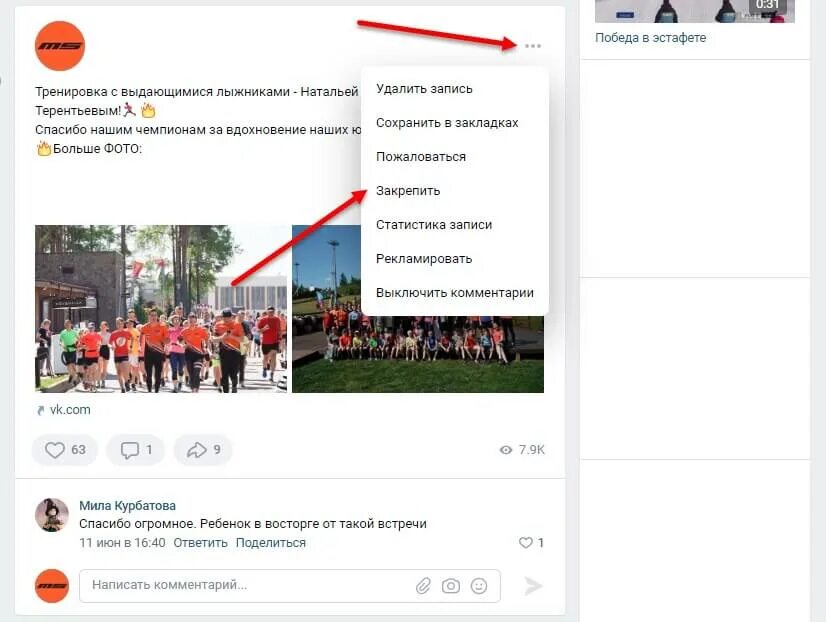Open the three-dot post options menu
Viewport: 826px width, 622px height.
533,46
